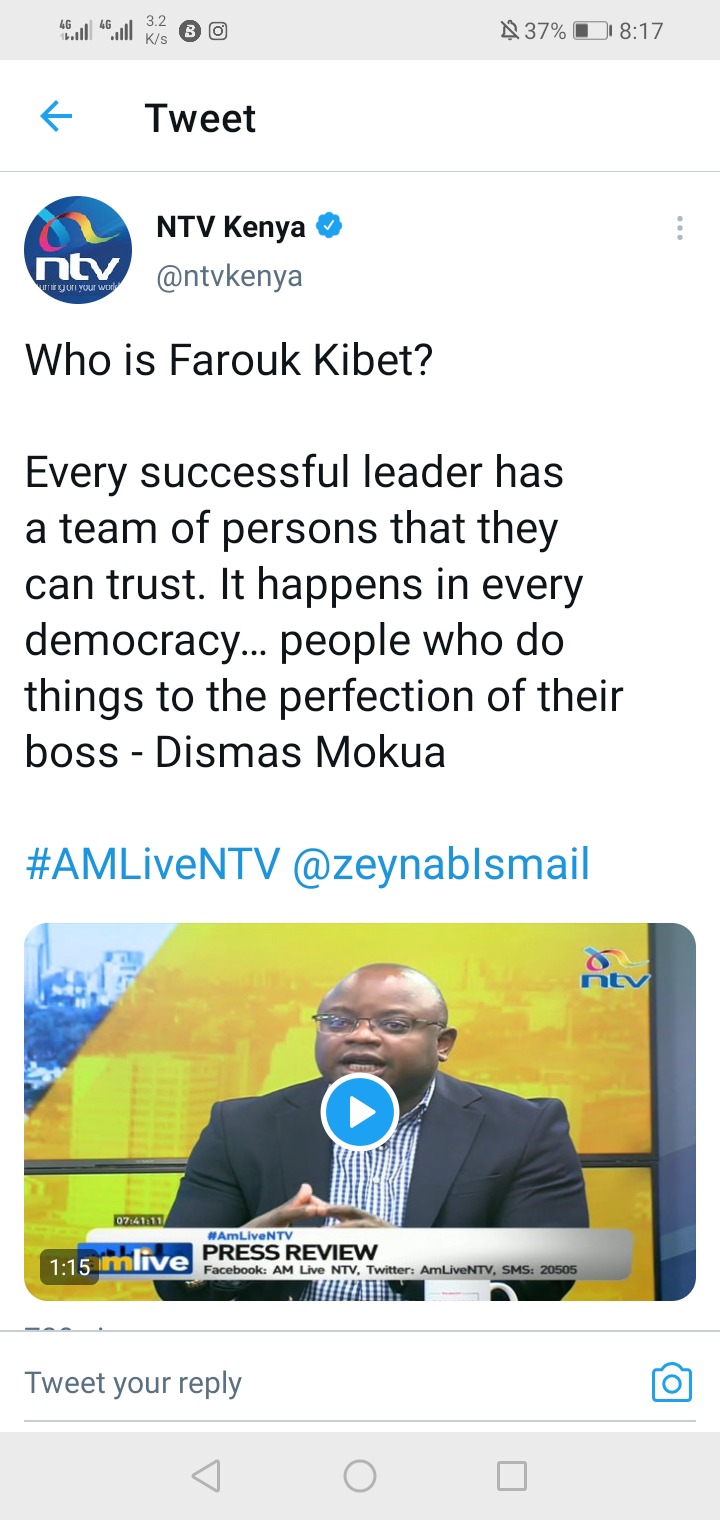Tap the blue verified badge
This screenshot has width=720, height=1520.
pyautogui.click(x=330, y=227)
